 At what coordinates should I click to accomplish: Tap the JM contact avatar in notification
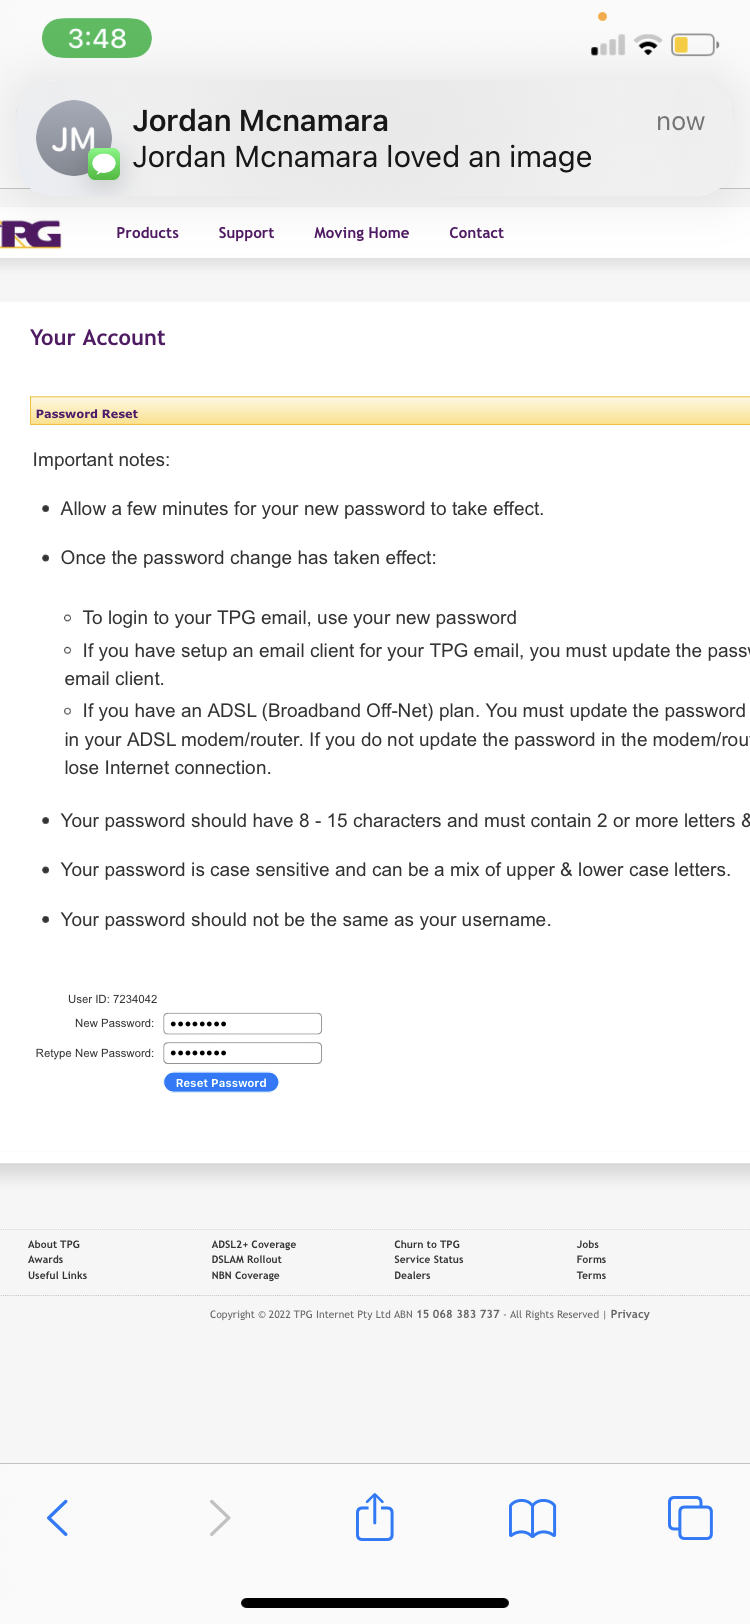point(74,138)
